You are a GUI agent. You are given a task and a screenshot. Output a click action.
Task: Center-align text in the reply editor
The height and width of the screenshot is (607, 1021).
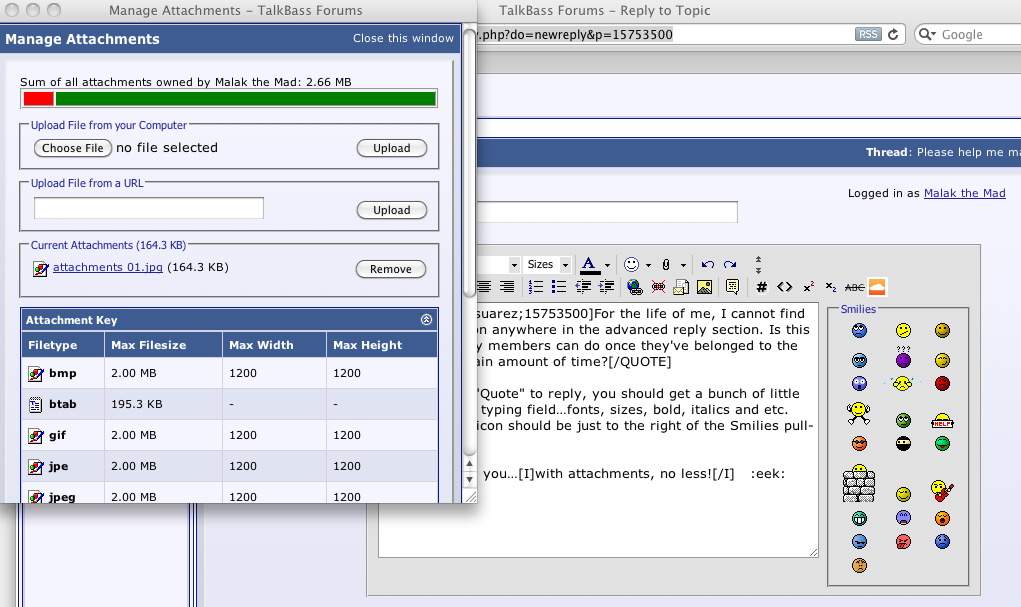(x=484, y=287)
